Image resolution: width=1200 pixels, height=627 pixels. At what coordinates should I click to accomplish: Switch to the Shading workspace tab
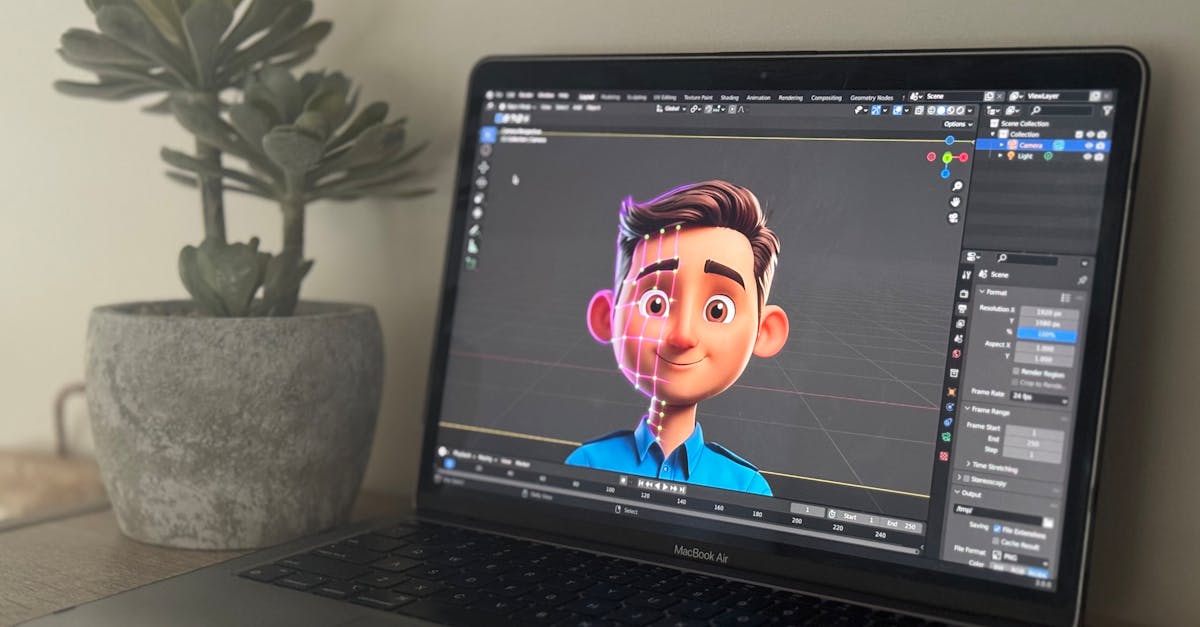(729, 98)
